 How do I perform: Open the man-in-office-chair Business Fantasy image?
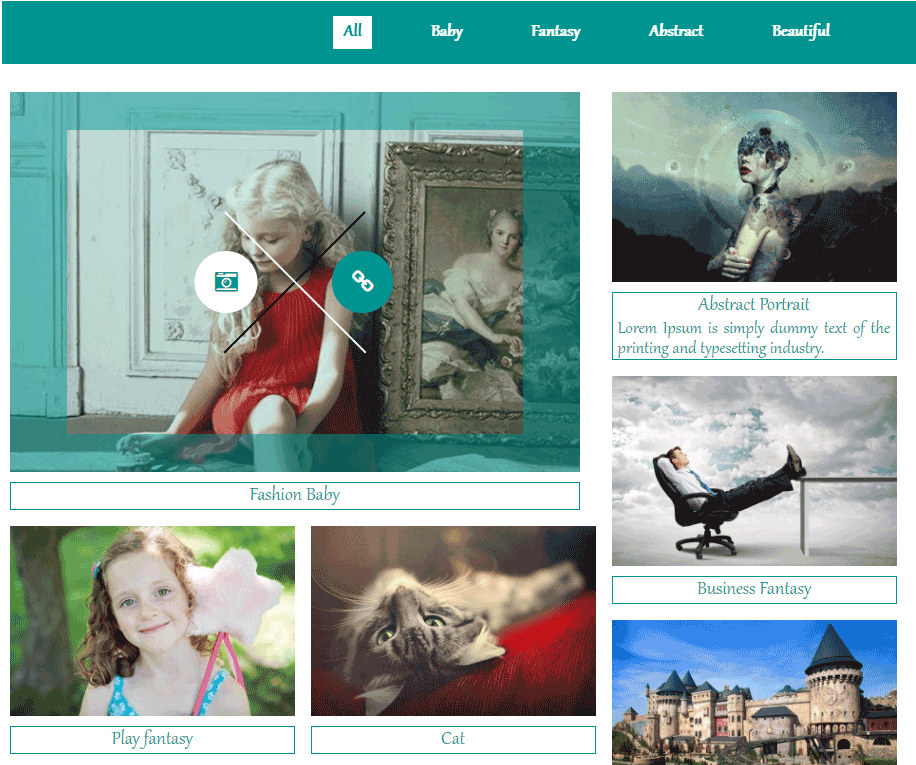coord(753,470)
